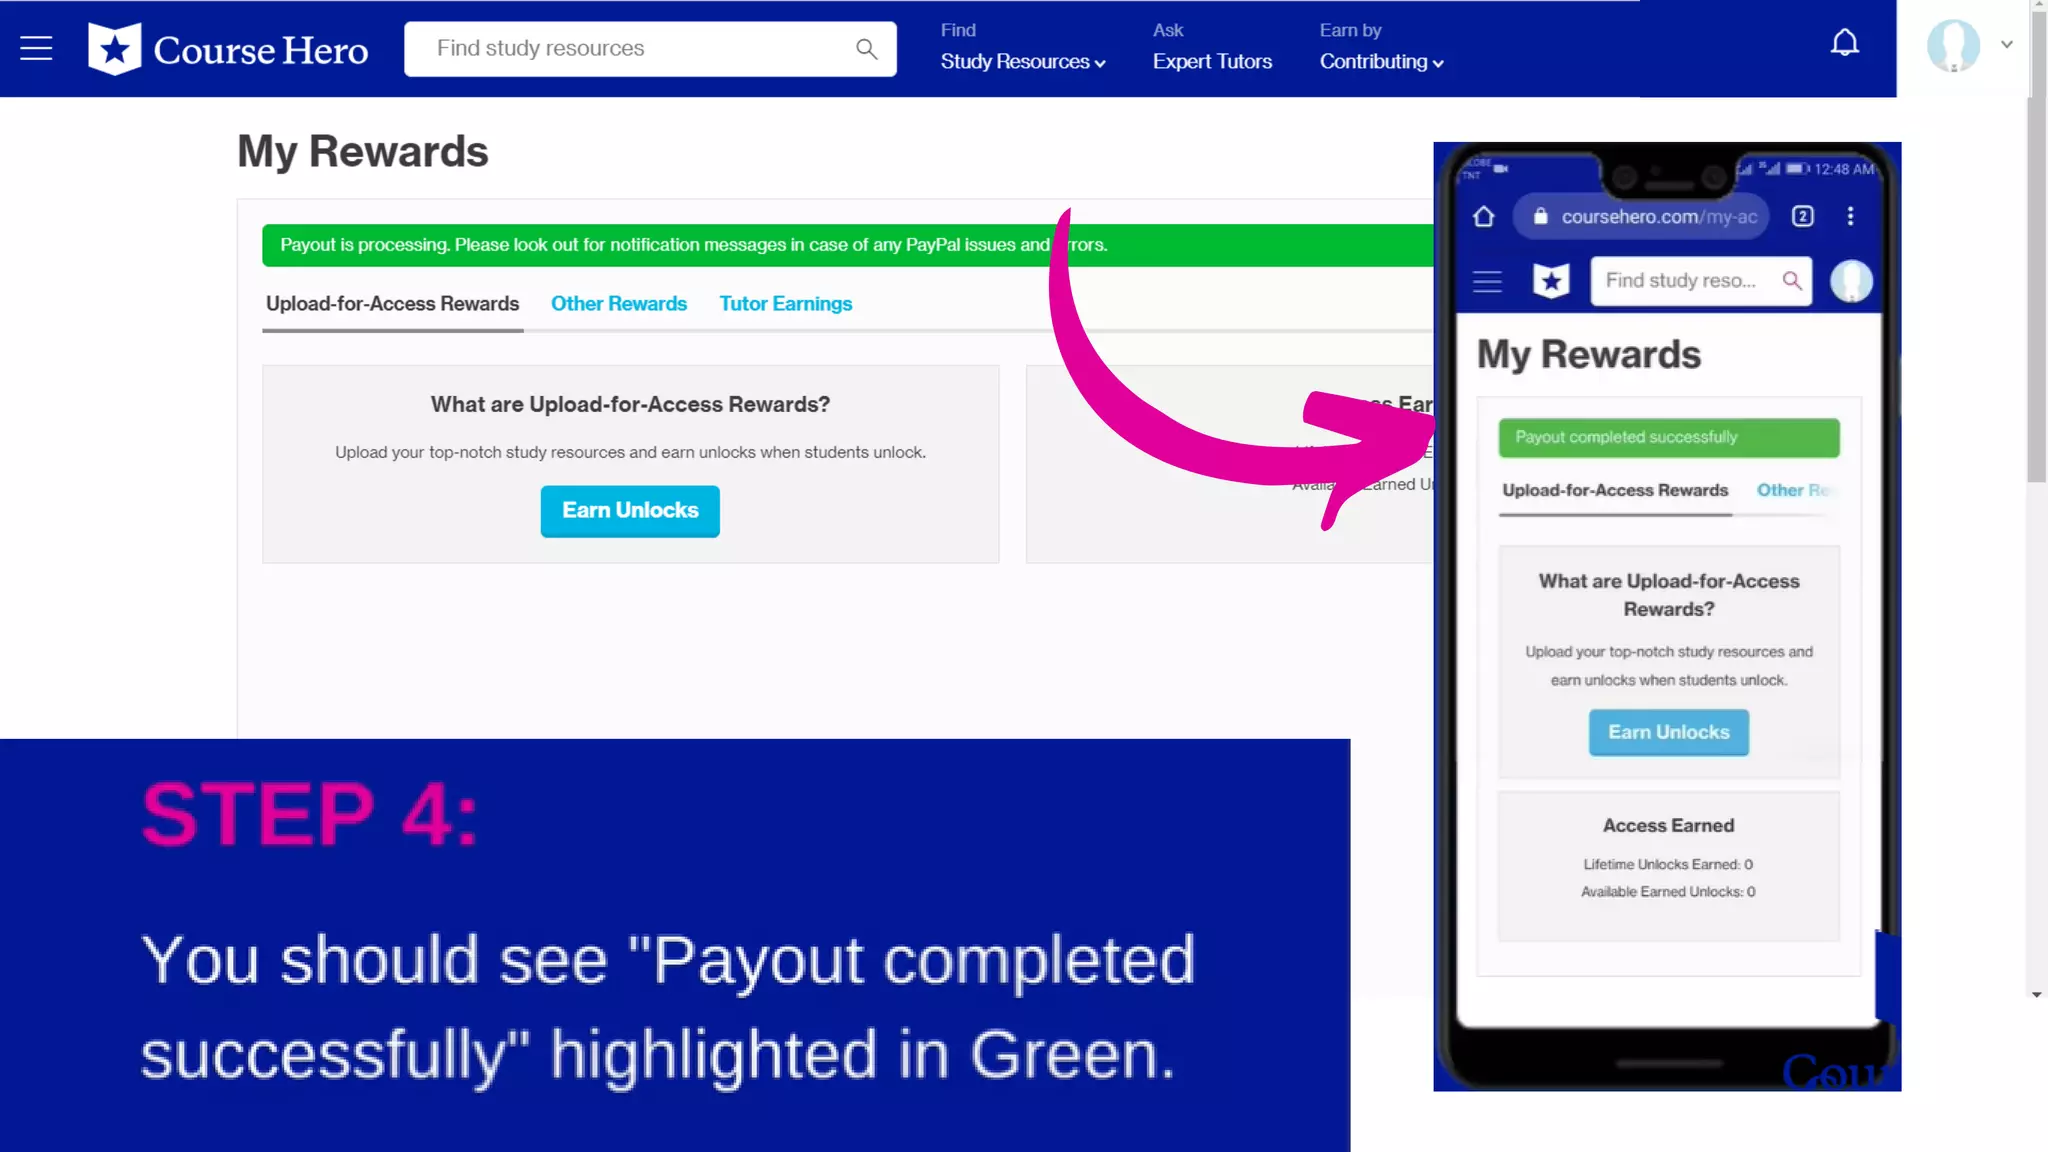Expand Find Study Resources dropdown
Screen dimensions: 2048x1152
pyautogui.click(x=1022, y=61)
